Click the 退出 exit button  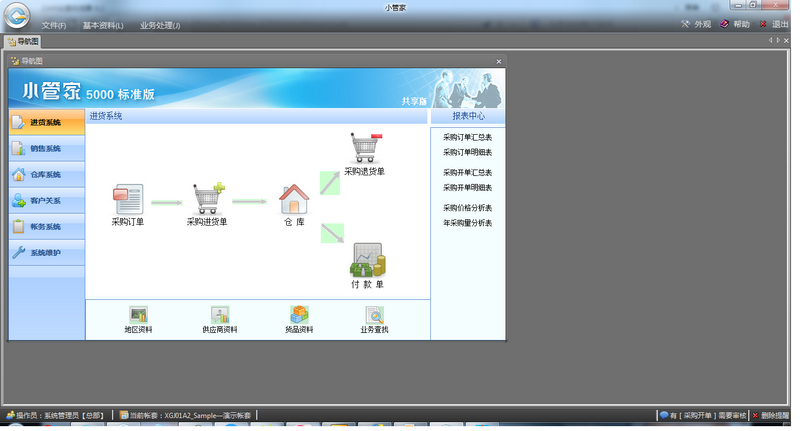point(774,24)
